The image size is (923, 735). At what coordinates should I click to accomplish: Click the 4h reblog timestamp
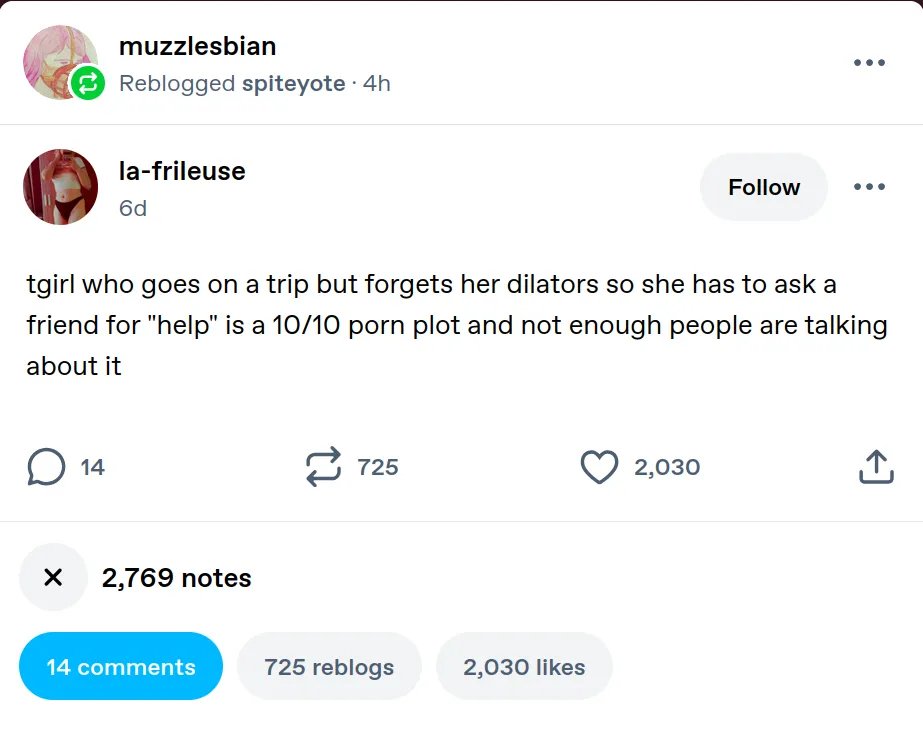[x=377, y=83]
